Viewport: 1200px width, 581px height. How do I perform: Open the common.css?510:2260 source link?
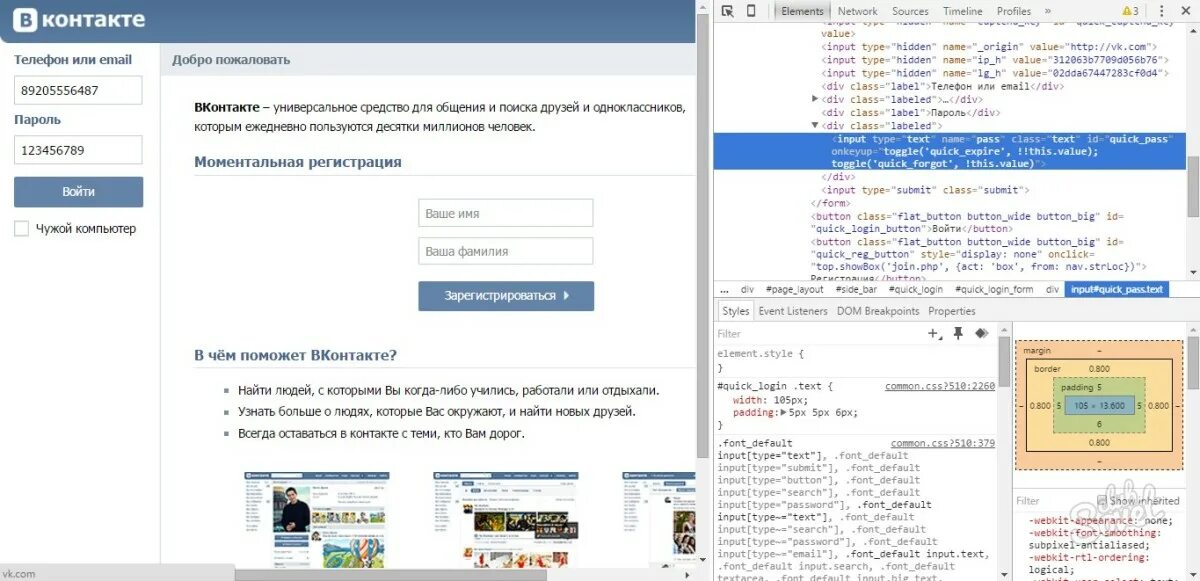(940, 386)
